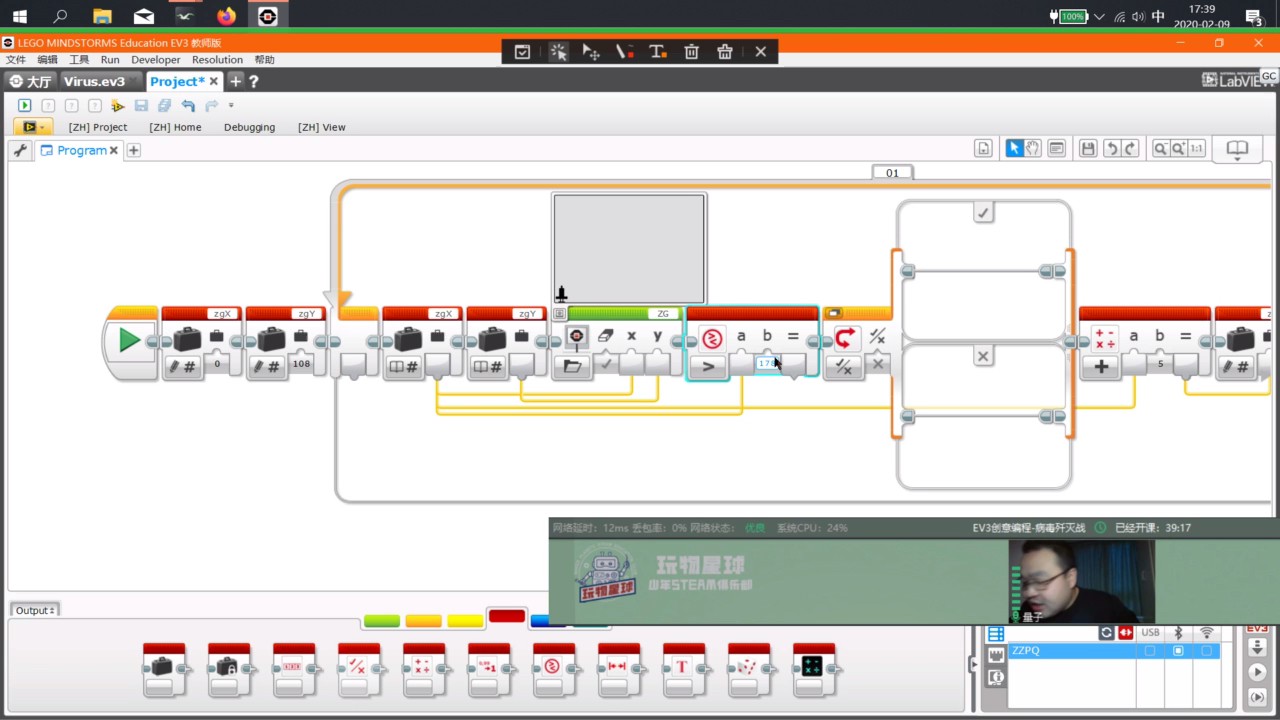Screen dimensions: 1280x720
Task: Pick the Logic Operations block from palette
Action: click(x=359, y=669)
